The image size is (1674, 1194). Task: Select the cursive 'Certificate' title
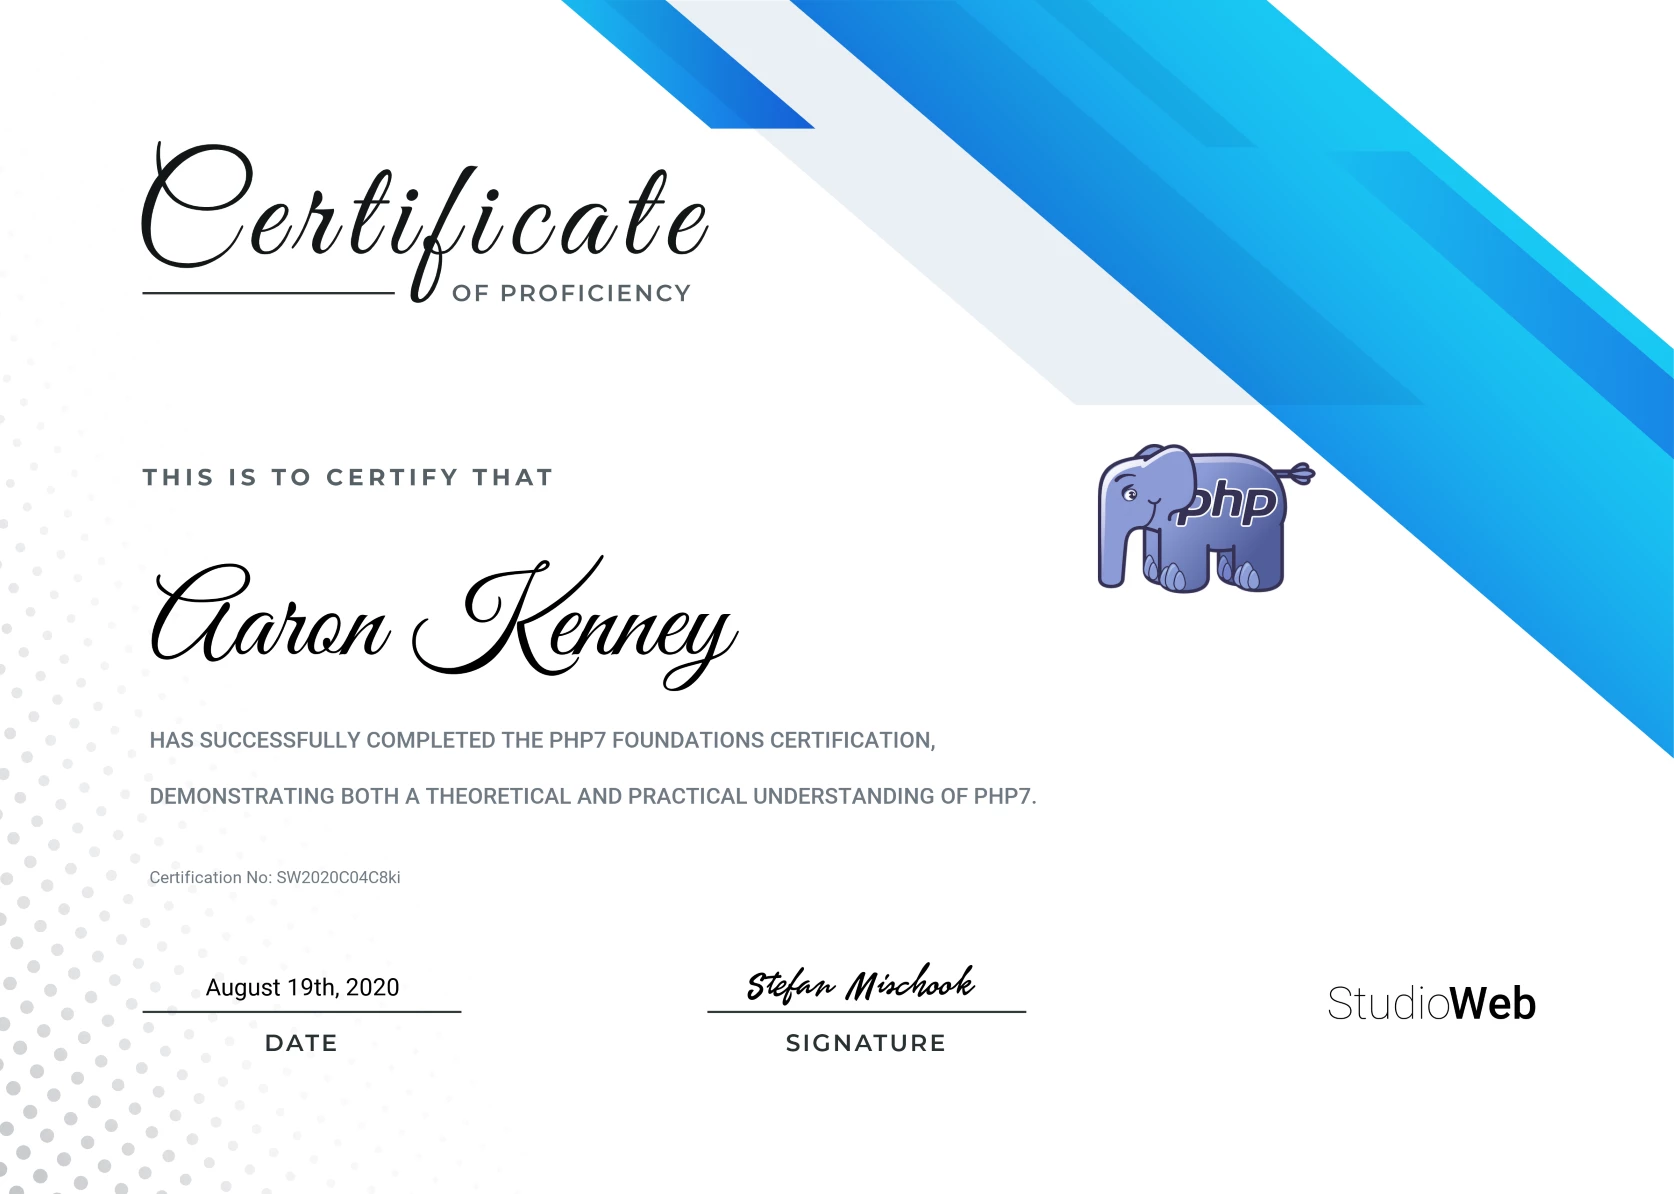point(426,221)
